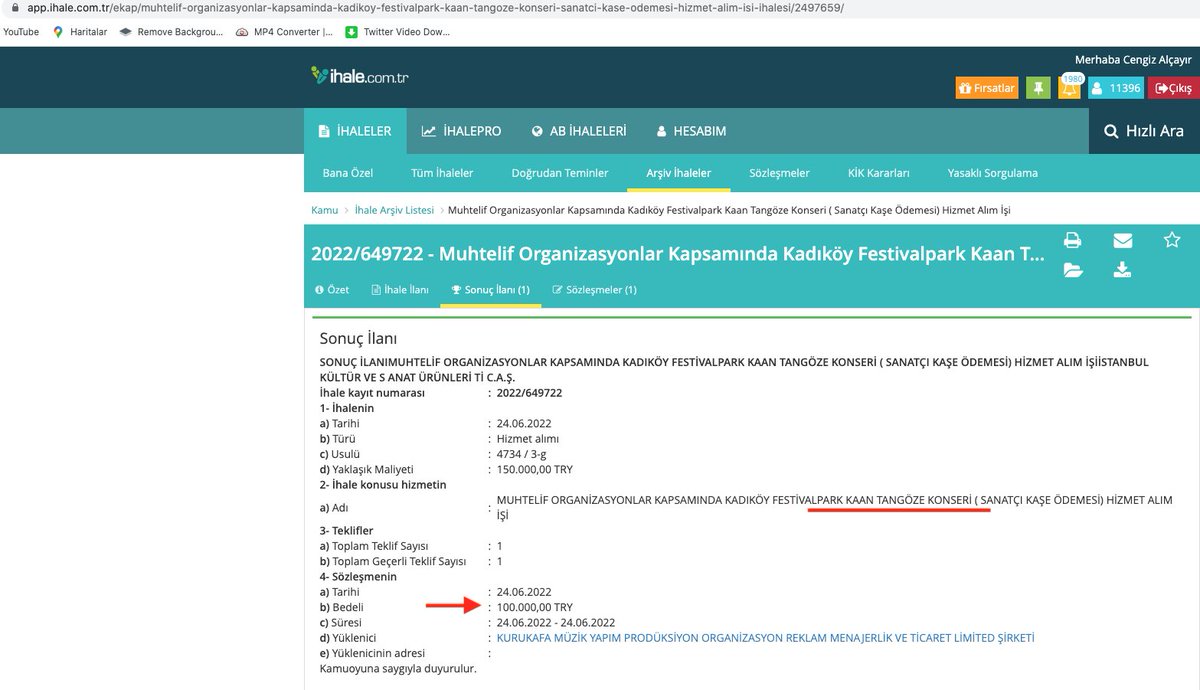Screen dimensions: 1200x690
Task: Open user account button showing 11396
Action: tap(1116, 88)
